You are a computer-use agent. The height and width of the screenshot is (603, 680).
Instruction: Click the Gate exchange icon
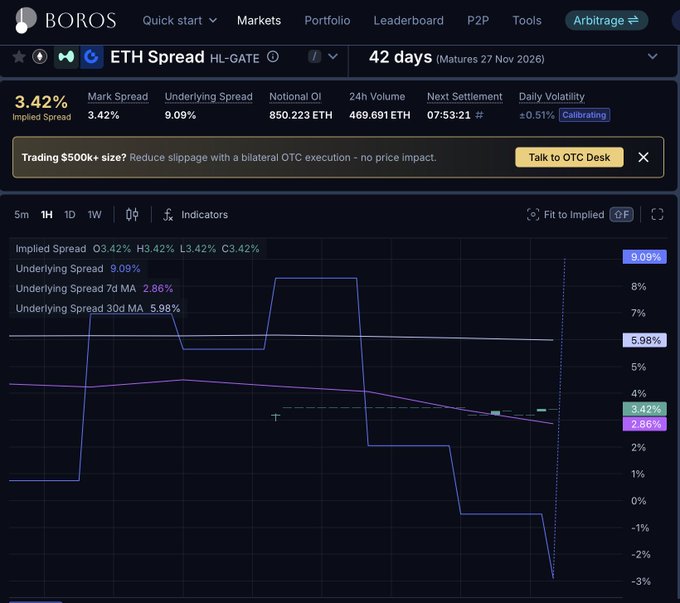(92, 56)
